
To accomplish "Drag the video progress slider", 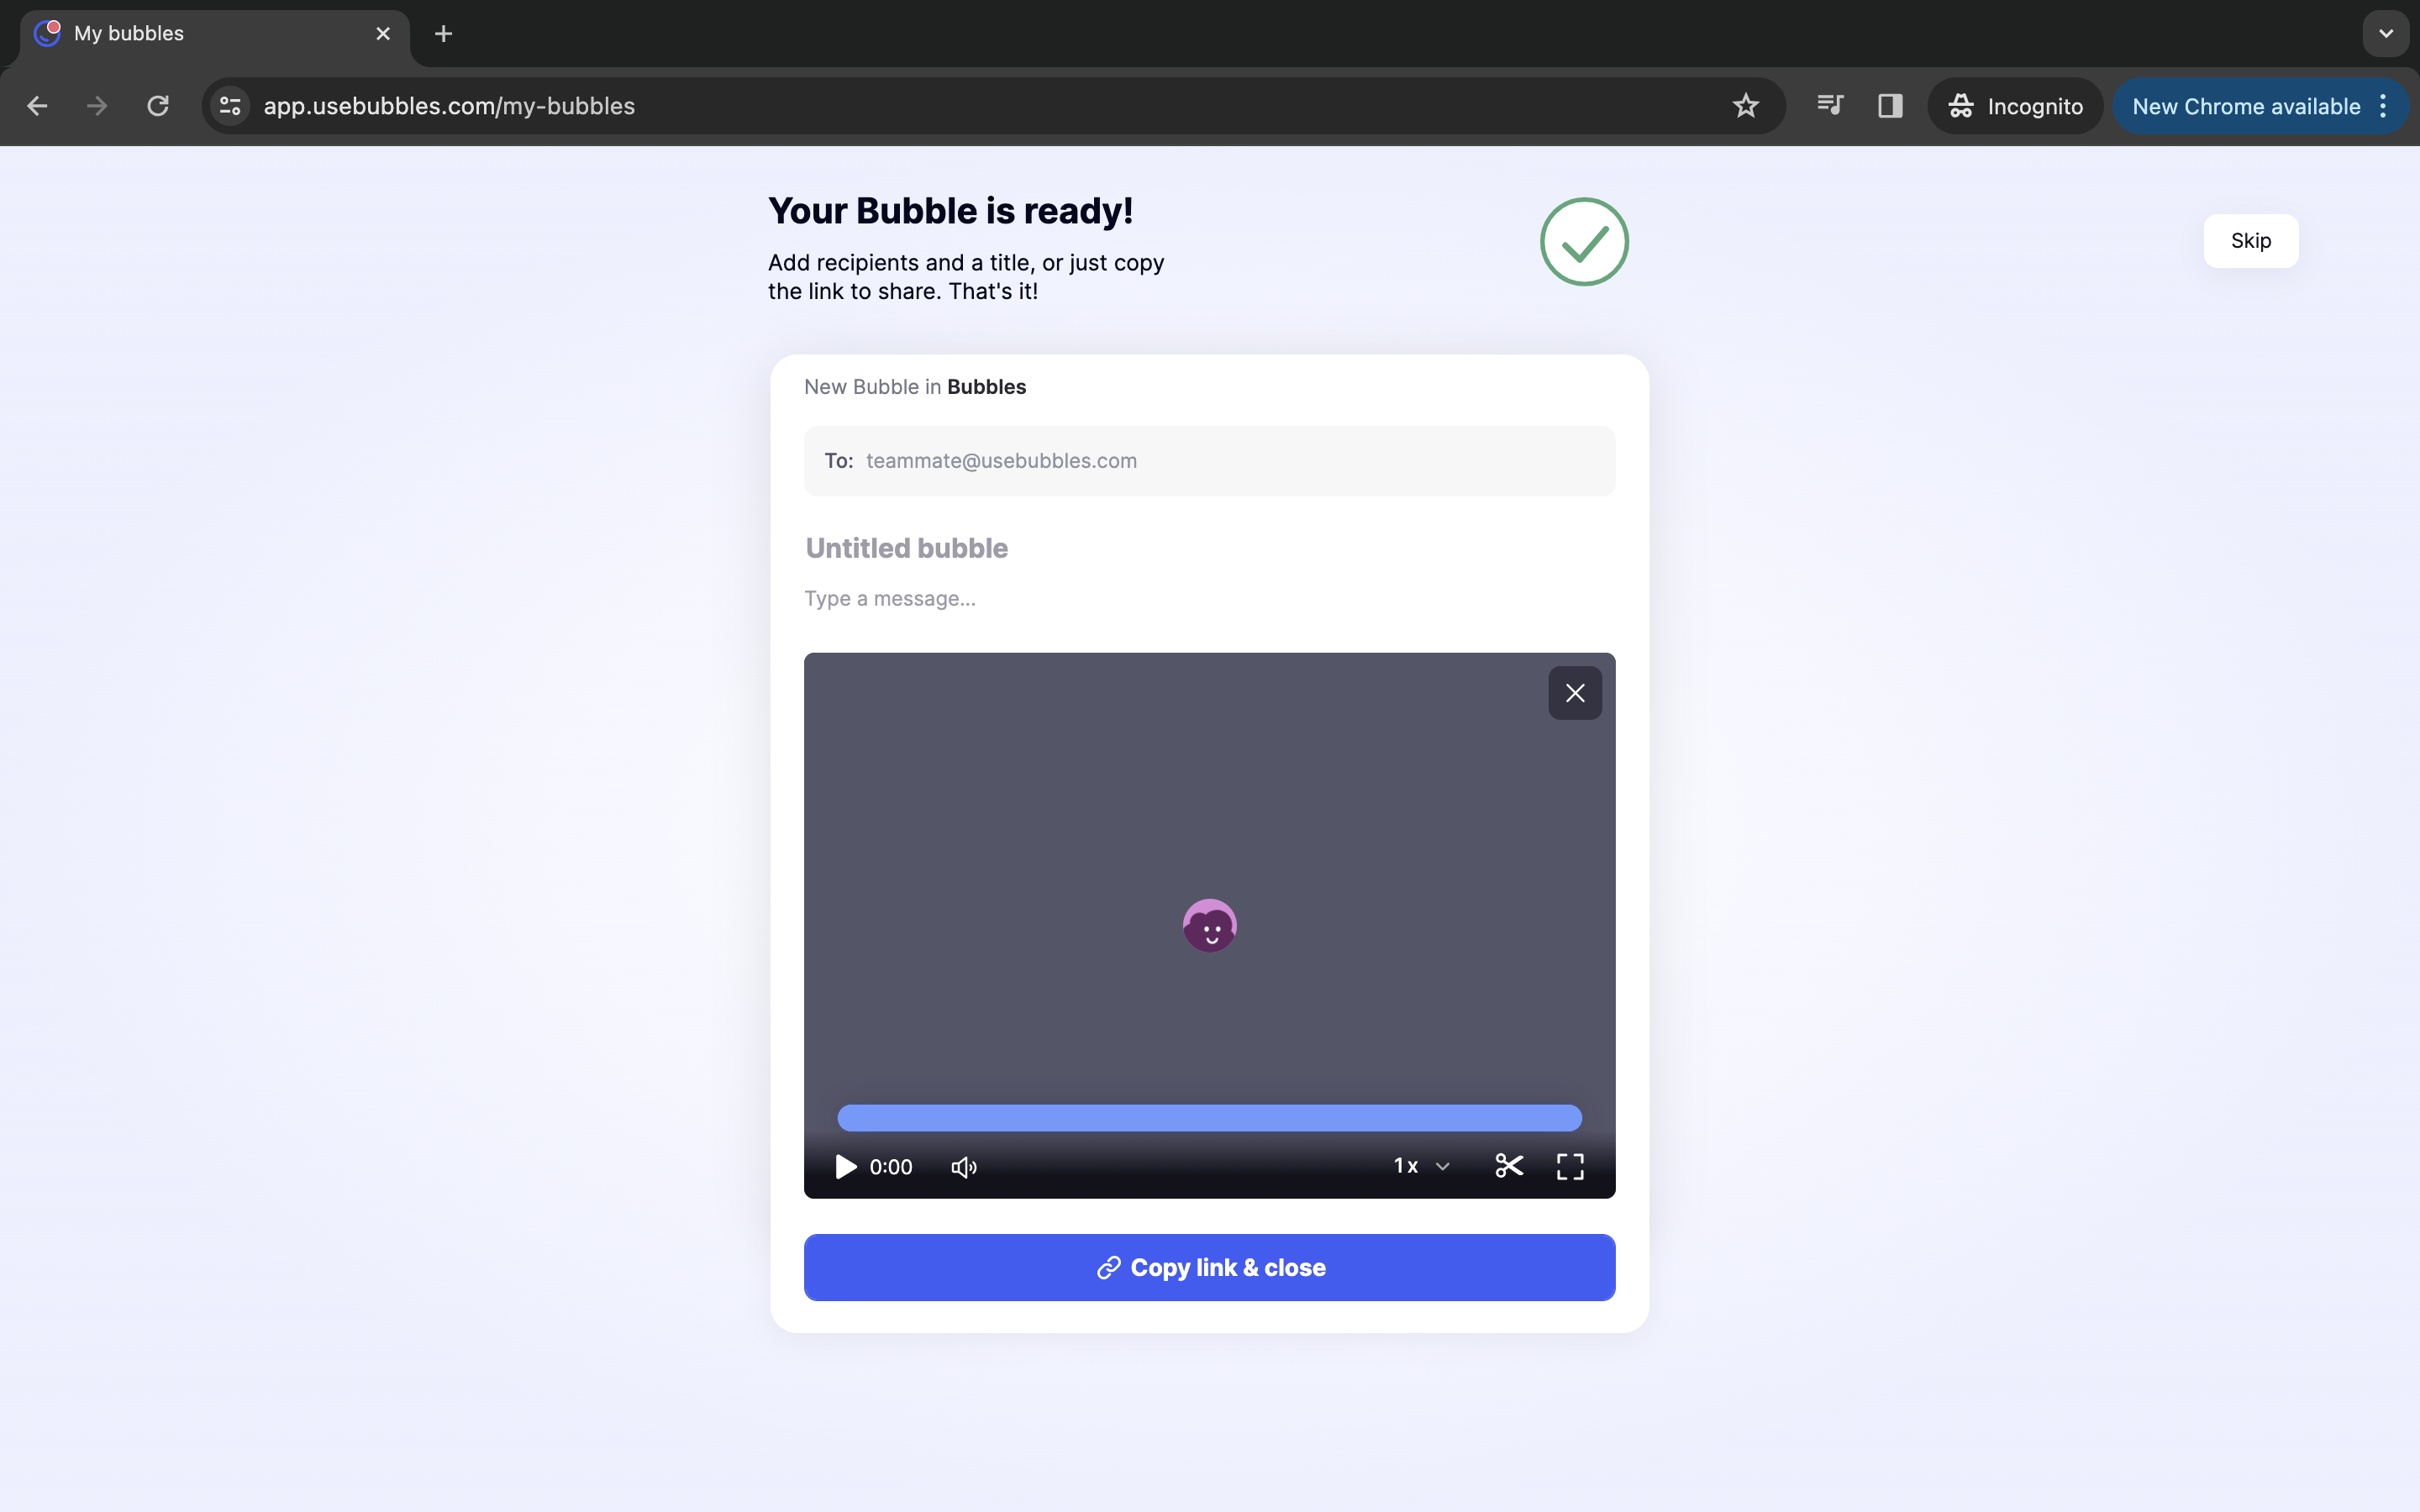I will (1209, 1116).
